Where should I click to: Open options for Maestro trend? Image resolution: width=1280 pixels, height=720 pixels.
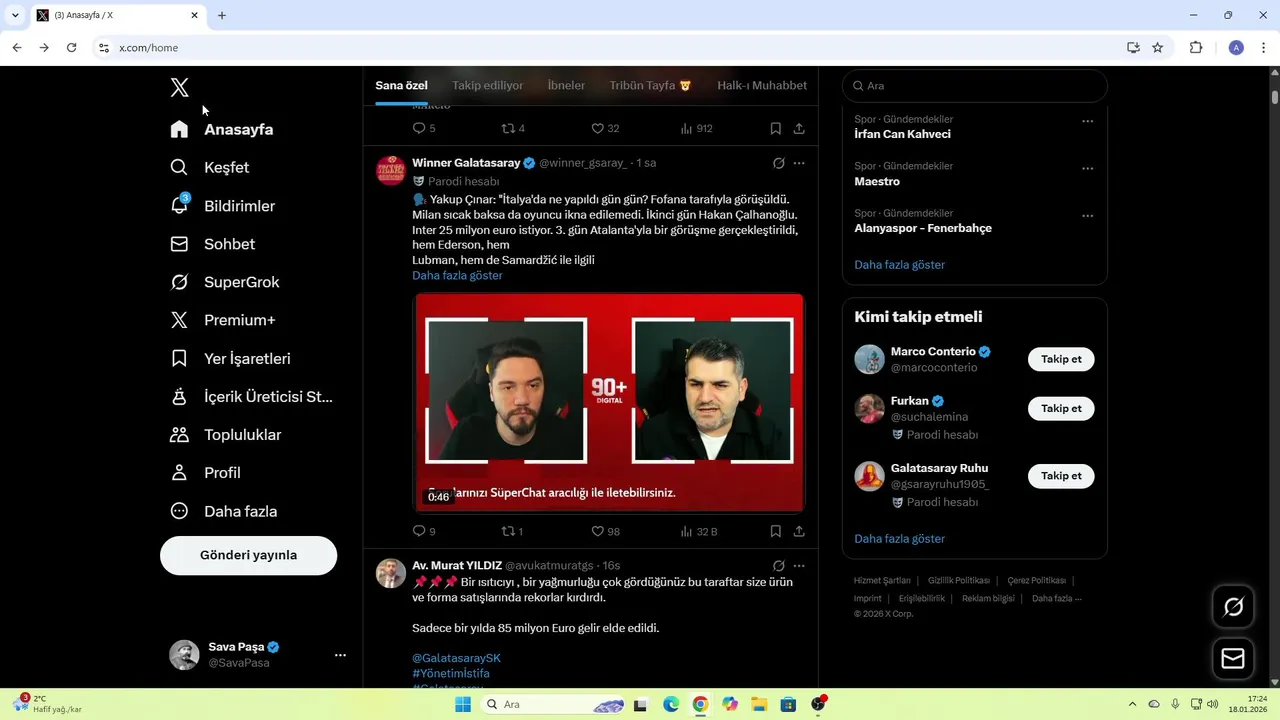click(1088, 168)
